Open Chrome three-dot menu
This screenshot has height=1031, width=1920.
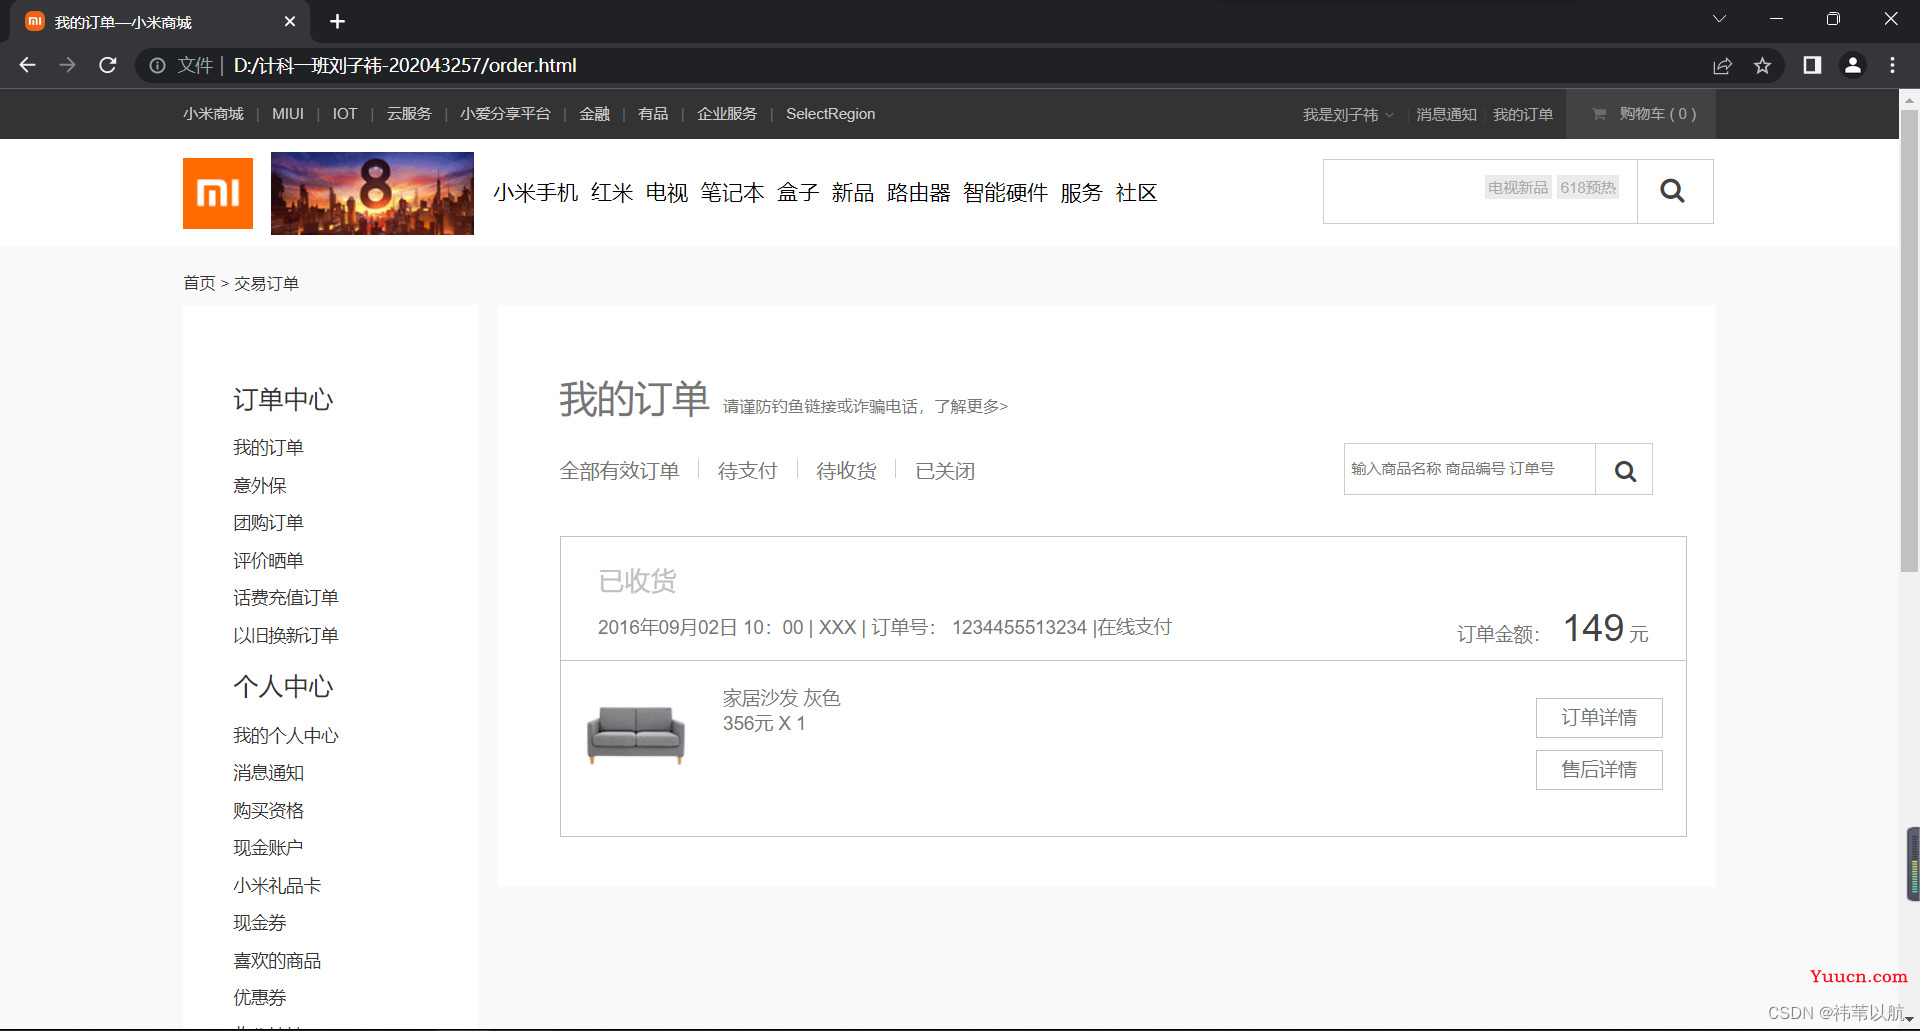[1893, 65]
